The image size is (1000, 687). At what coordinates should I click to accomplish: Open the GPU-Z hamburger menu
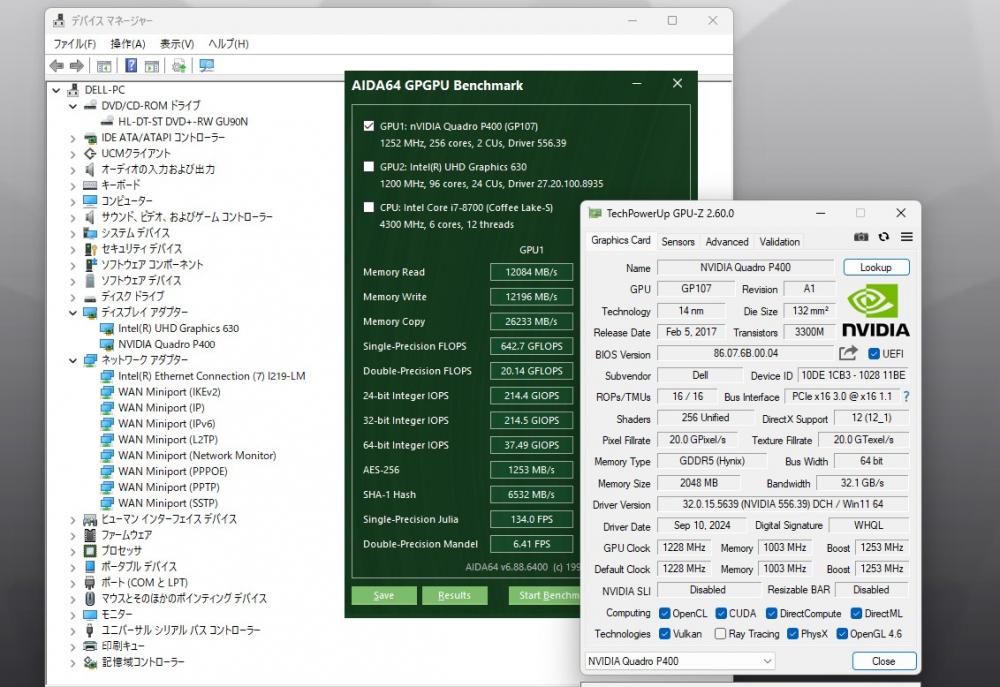[906, 237]
